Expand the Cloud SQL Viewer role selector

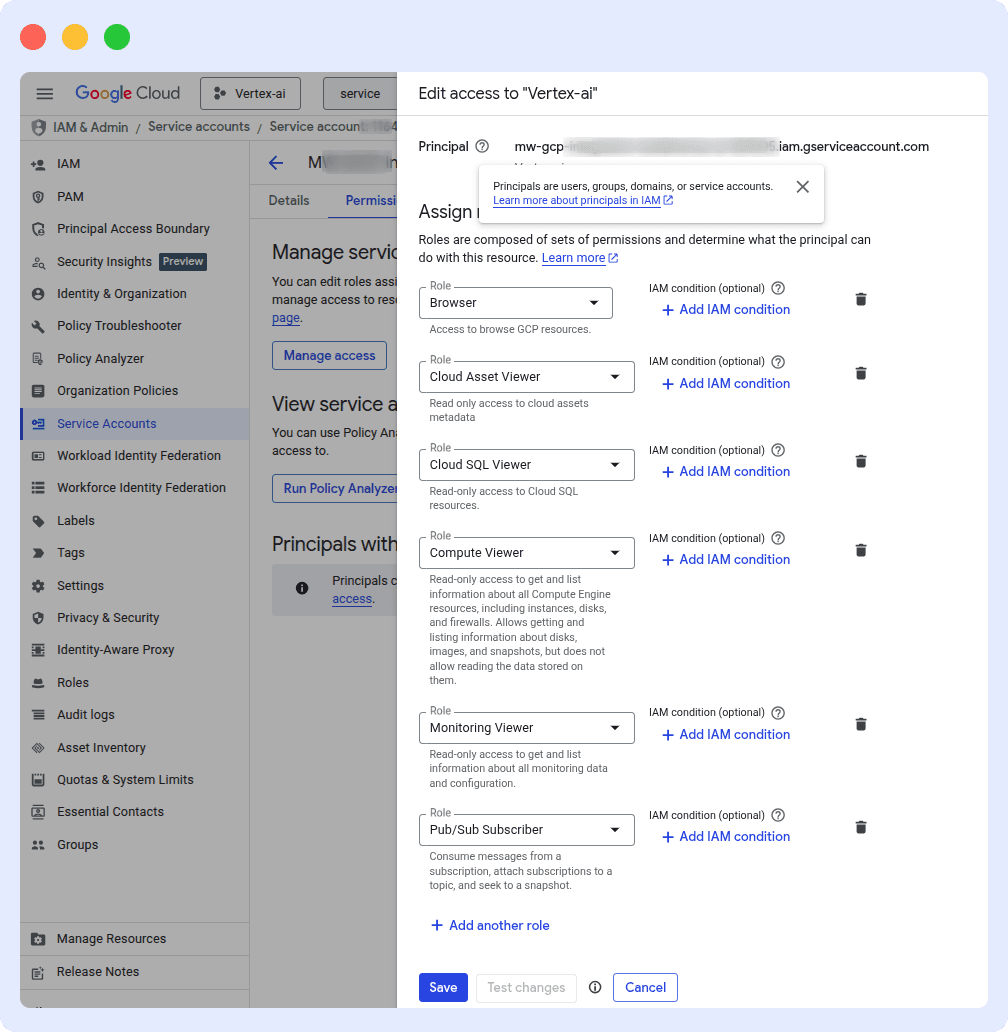pos(617,464)
